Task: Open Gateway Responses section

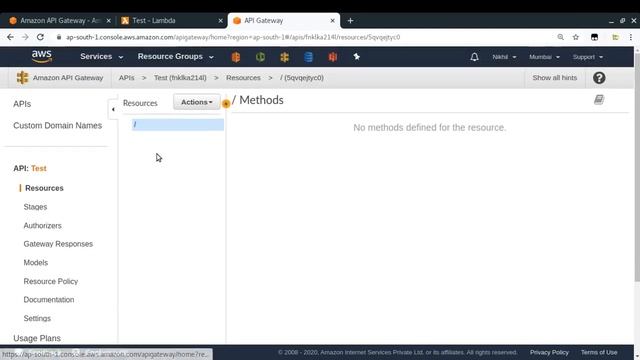Action: click(x=58, y=244)
